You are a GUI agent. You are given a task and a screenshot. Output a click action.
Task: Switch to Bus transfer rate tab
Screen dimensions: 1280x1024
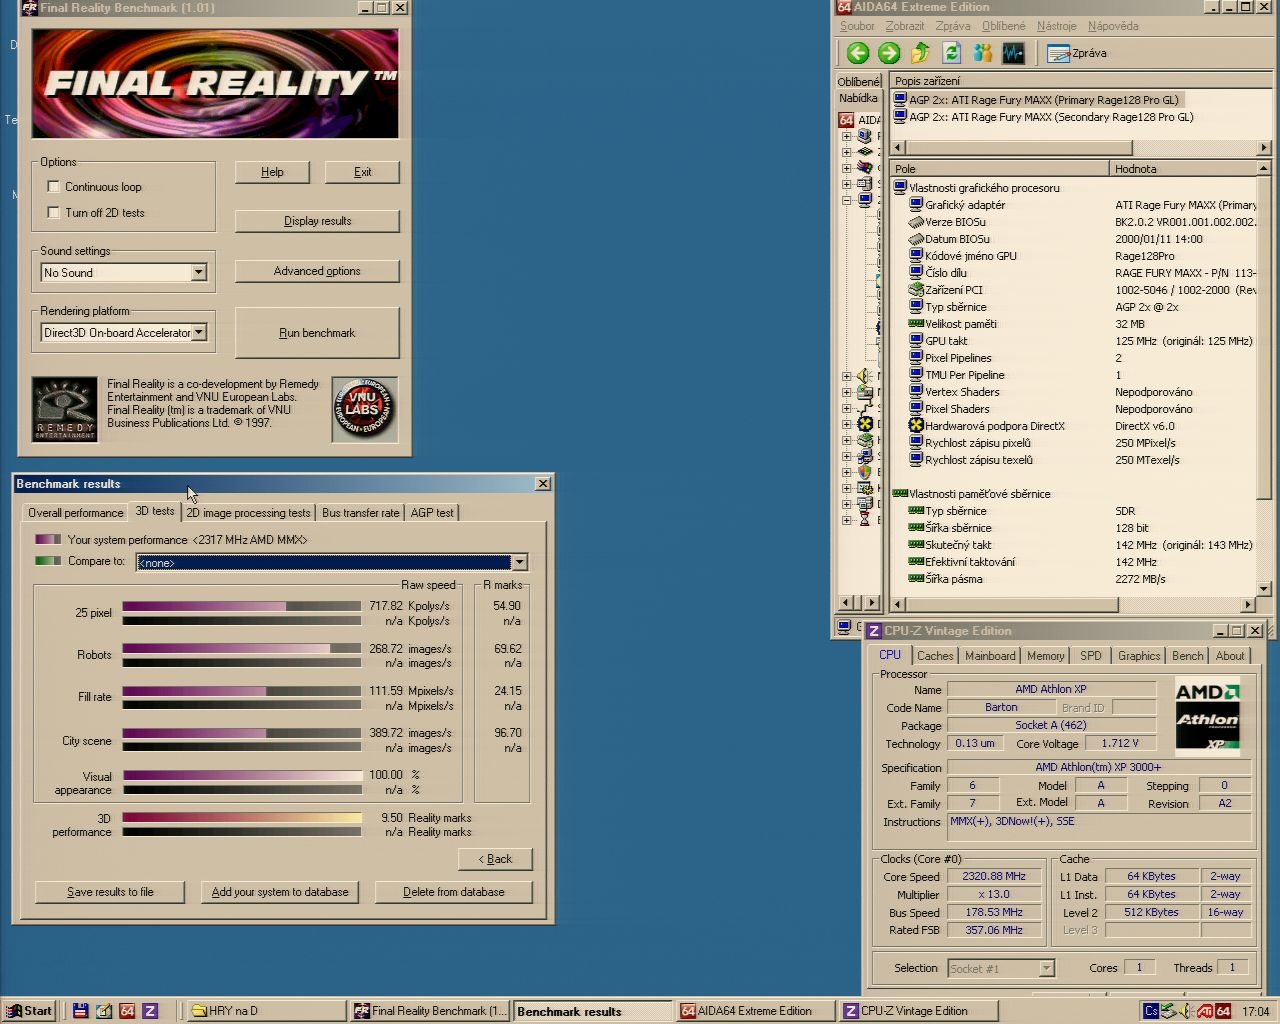pyautogui.click(x=360, y=513)
